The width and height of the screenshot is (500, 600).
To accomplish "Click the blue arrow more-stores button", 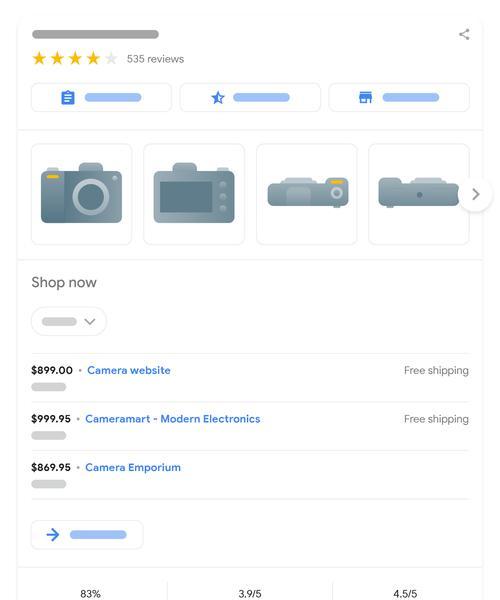I will click(x=87, y=535).
